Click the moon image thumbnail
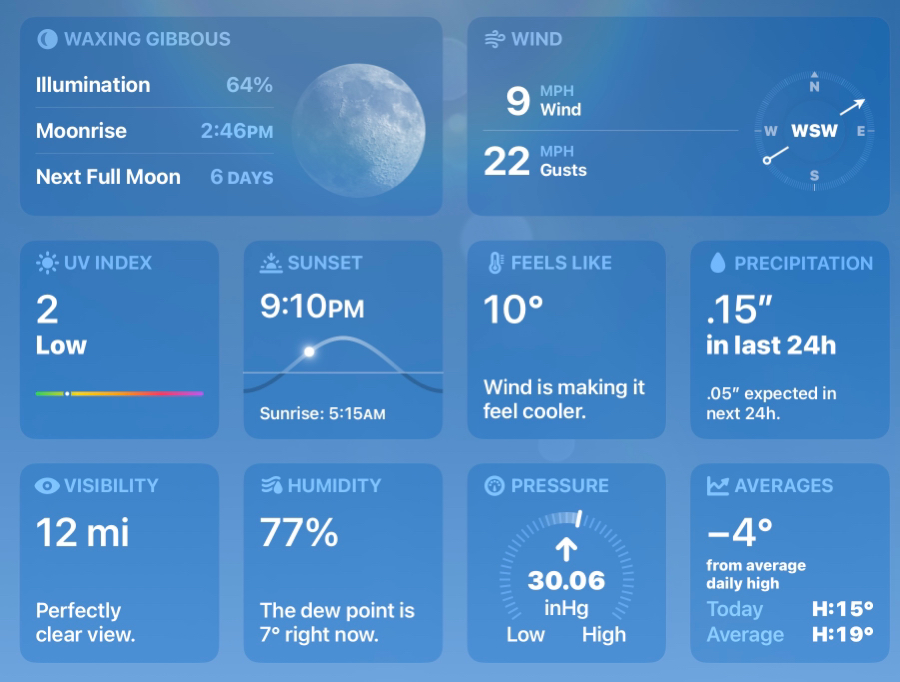This screenshot has height=682, width=900. [359, 130]
